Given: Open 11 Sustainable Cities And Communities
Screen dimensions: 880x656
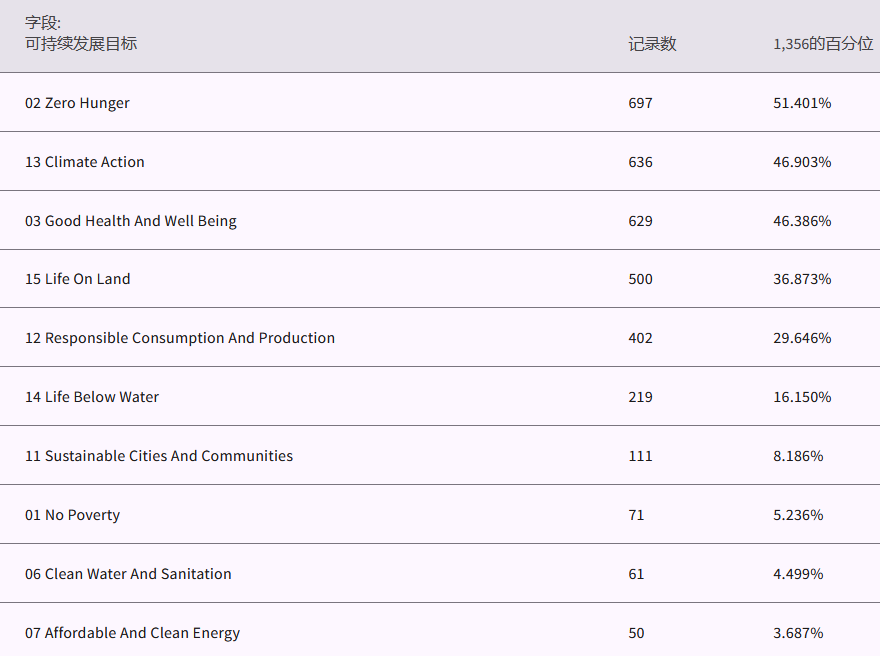Looking at the screenshot, I should pyautogui.click(x=159, y=456).
